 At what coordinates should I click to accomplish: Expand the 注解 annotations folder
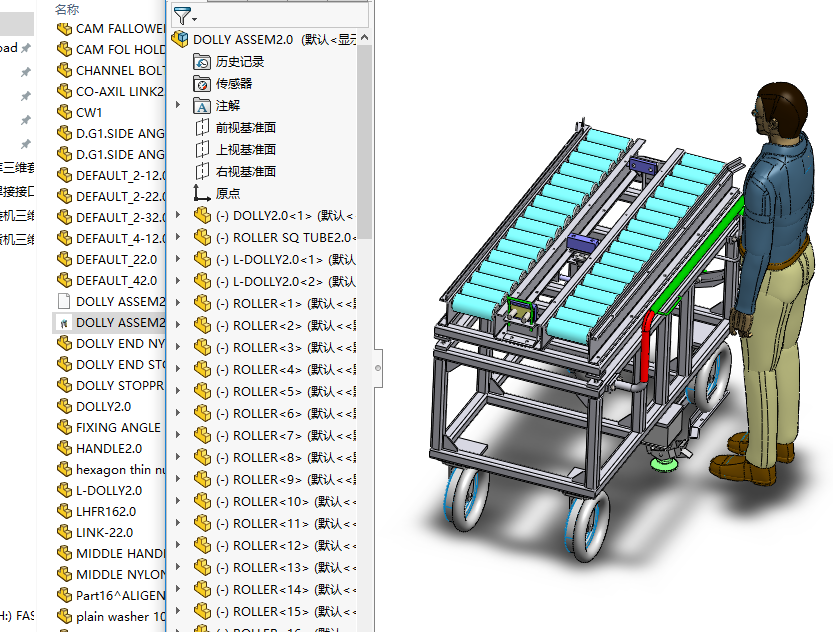(178, 105)
